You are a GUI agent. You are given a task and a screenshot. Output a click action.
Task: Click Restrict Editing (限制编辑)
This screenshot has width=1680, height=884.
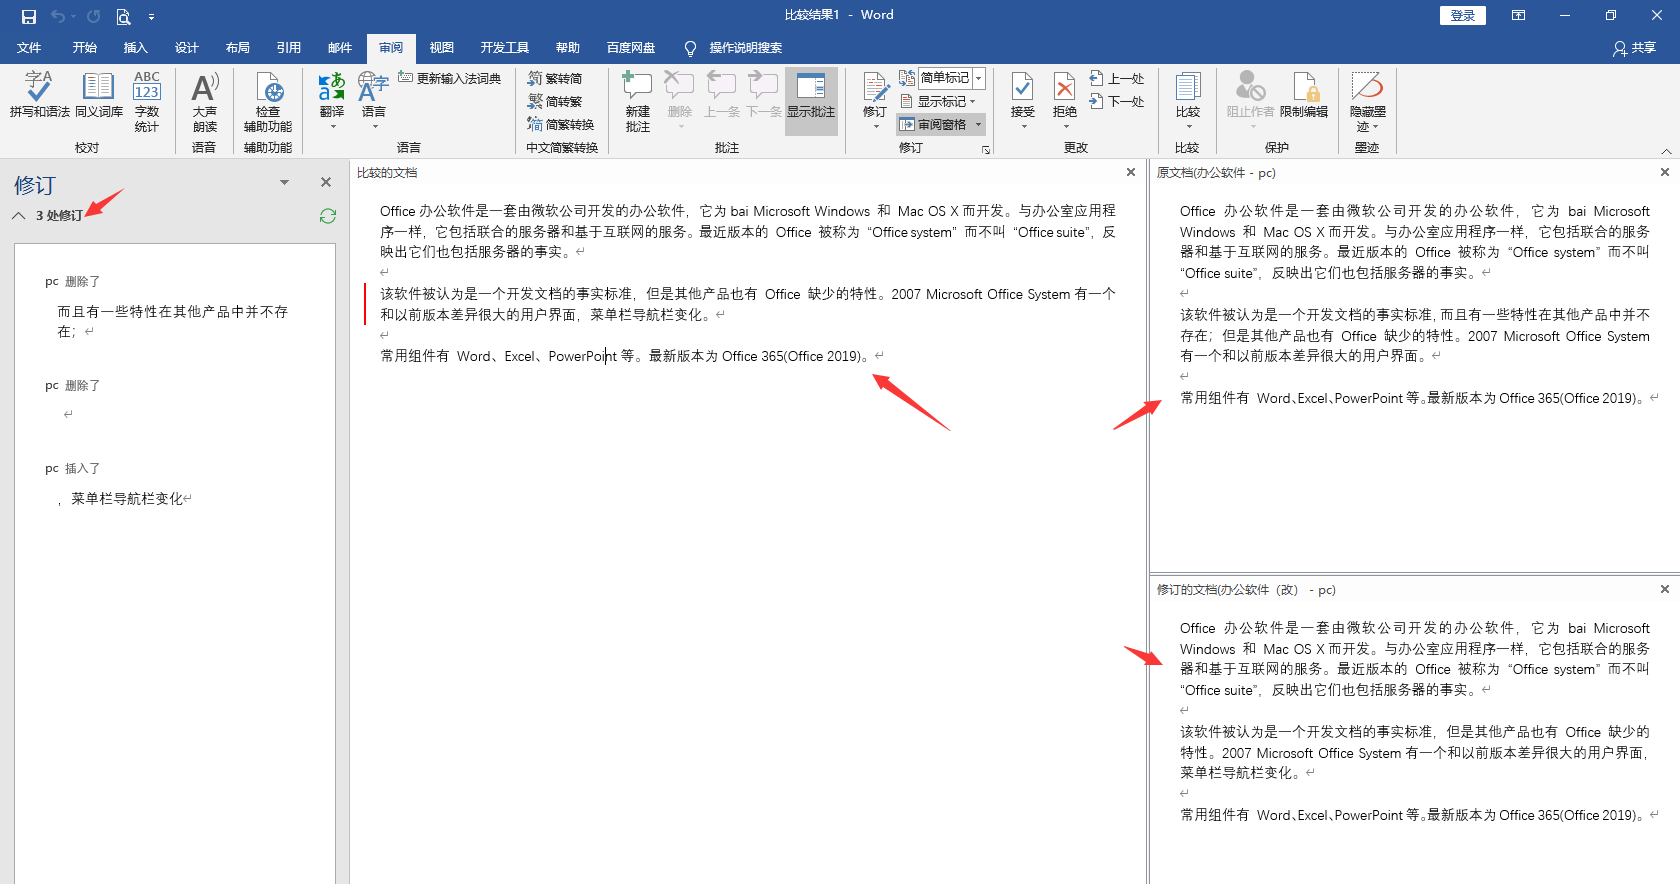(1304, 96)
